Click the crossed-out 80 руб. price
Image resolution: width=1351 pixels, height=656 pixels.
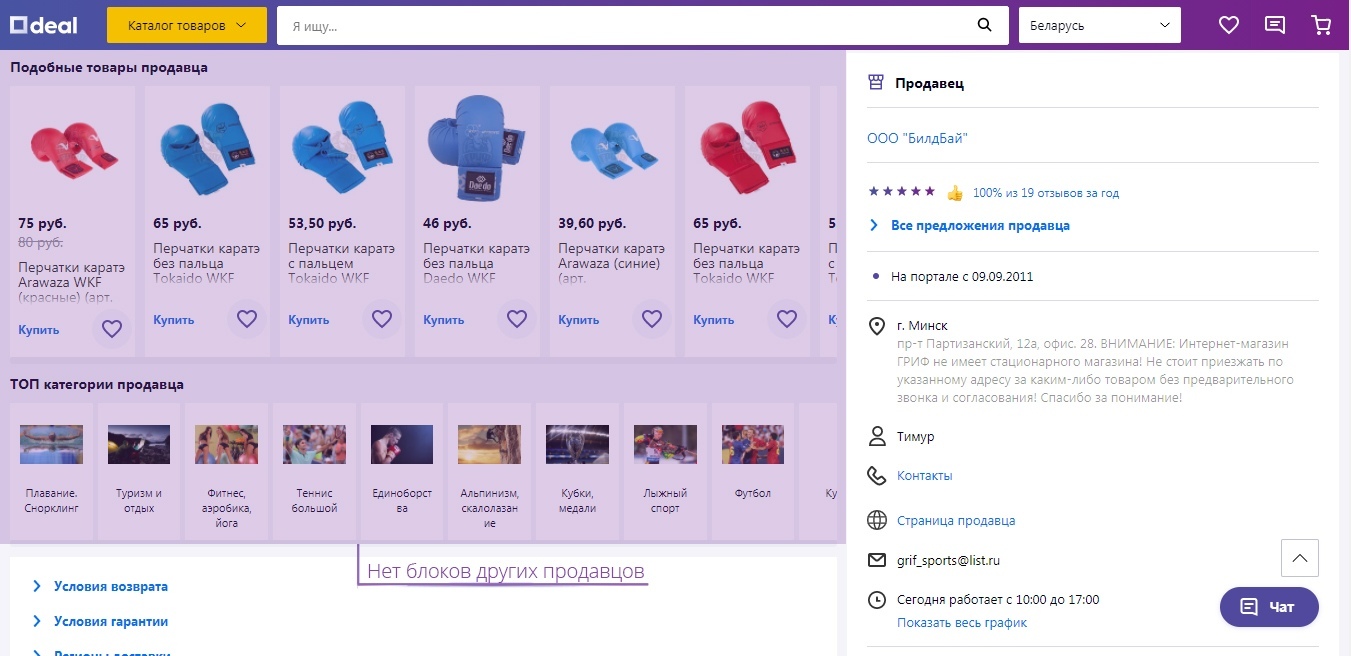[41, 242]
